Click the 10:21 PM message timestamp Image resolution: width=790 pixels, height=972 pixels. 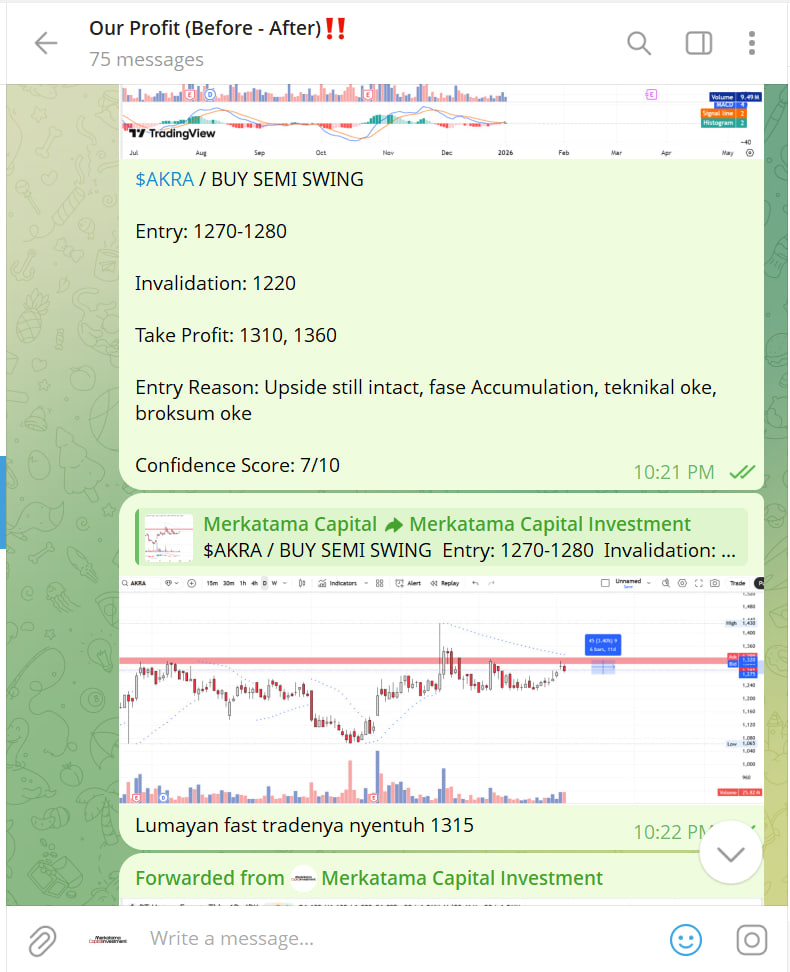[x=674, y=472]
